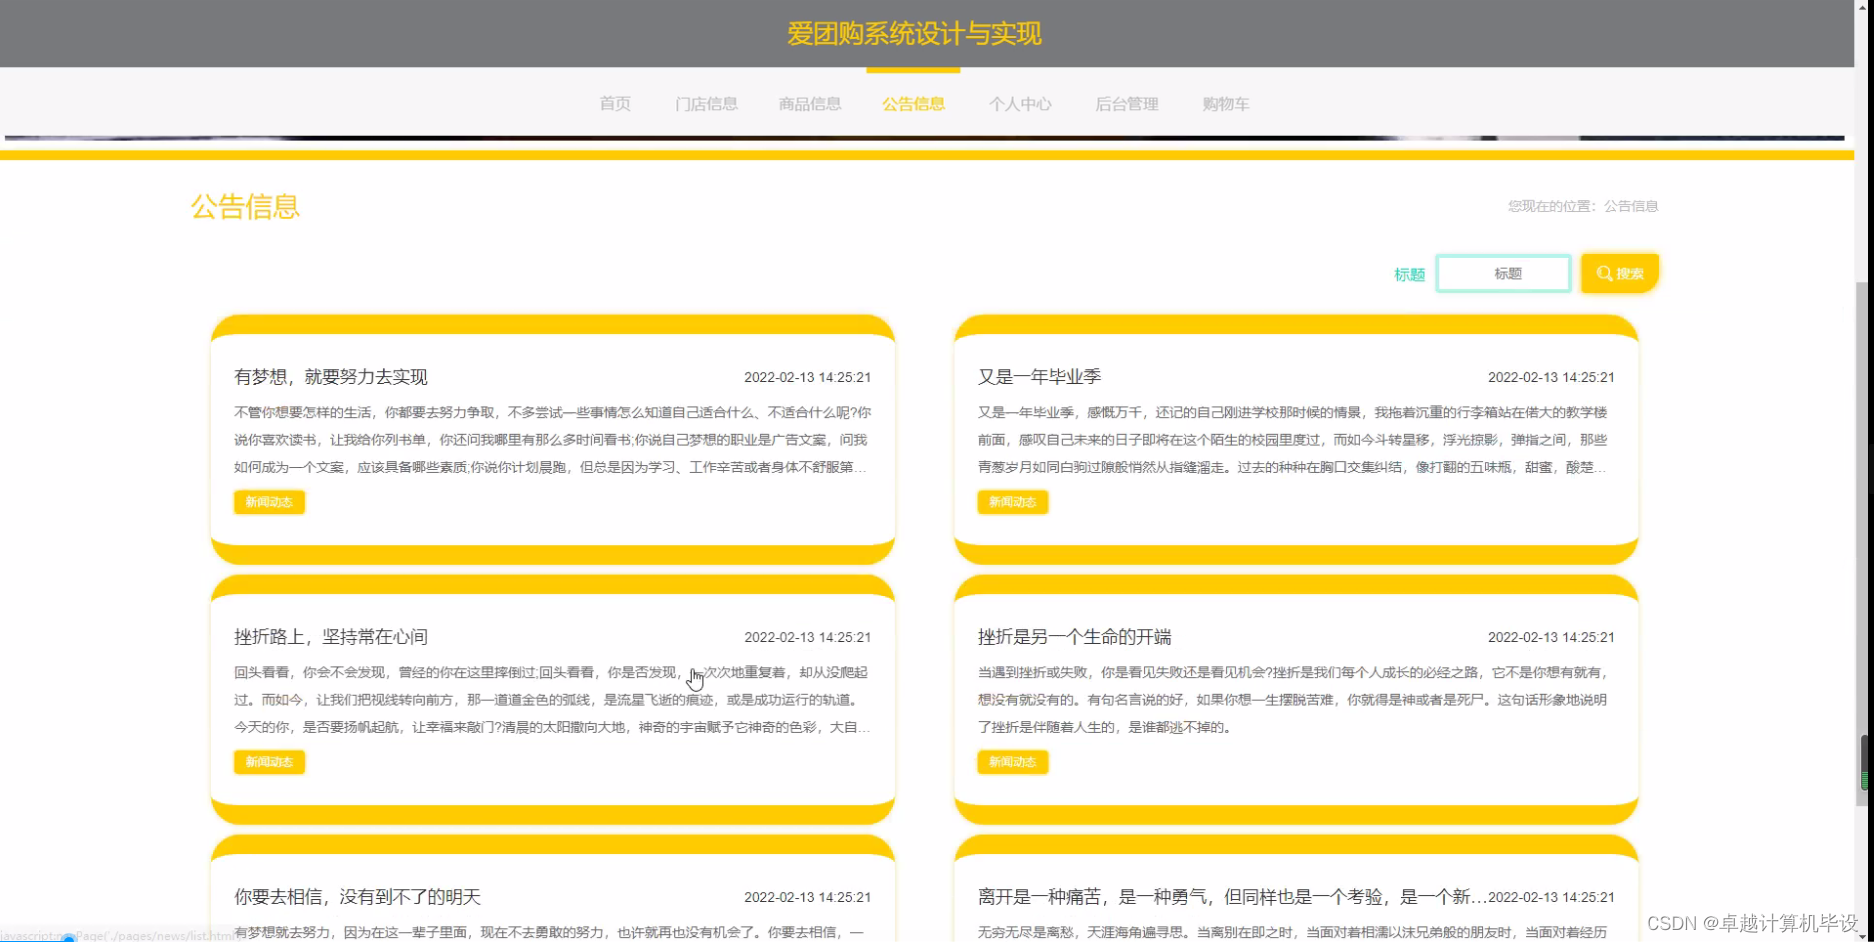Screen dimensions: 1874x942
Task: Open article 挫折路上，坚持常在心间
Action: tap(330, 637)
